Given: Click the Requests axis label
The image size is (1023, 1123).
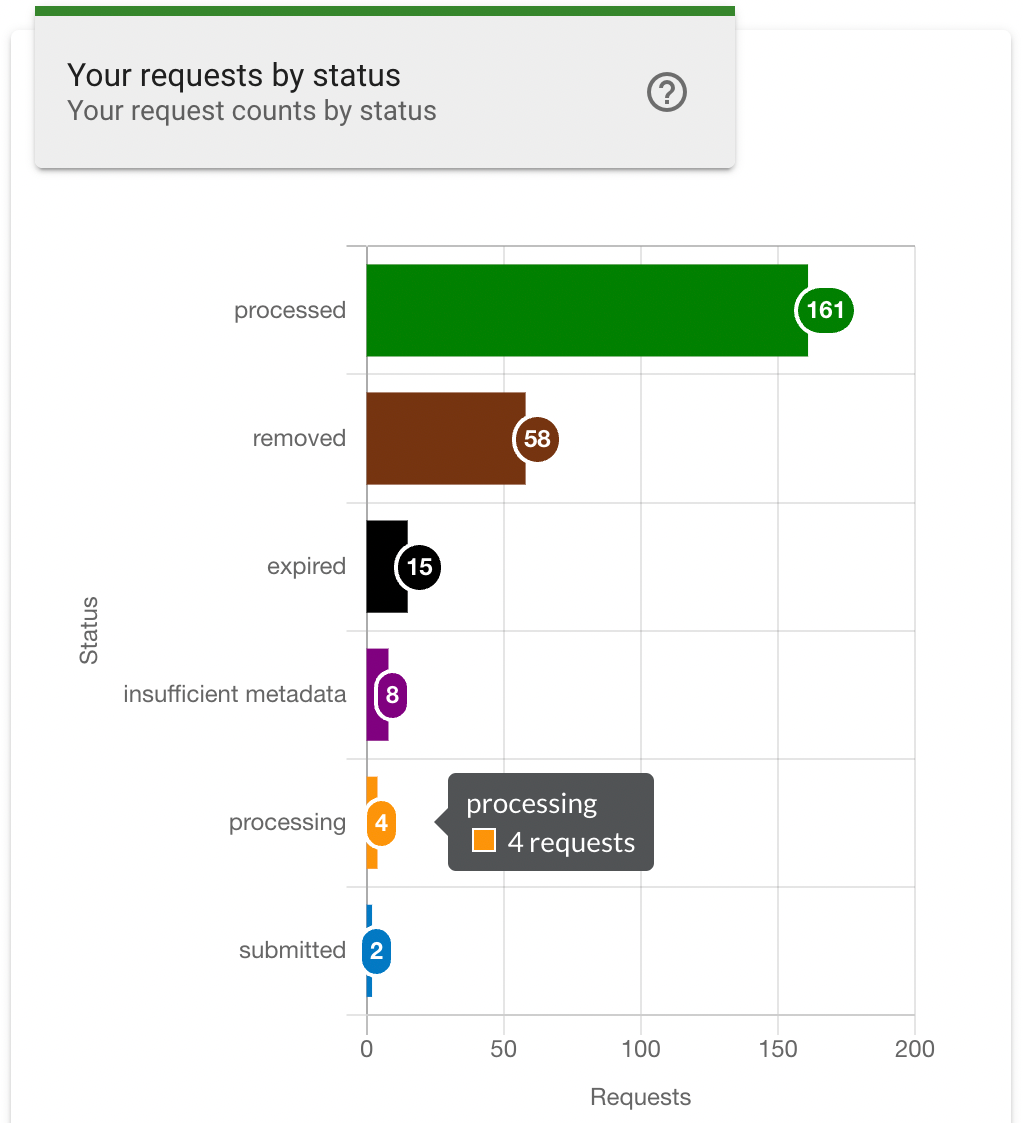Looking at the screenshot, I should [x=640, y=1096].
